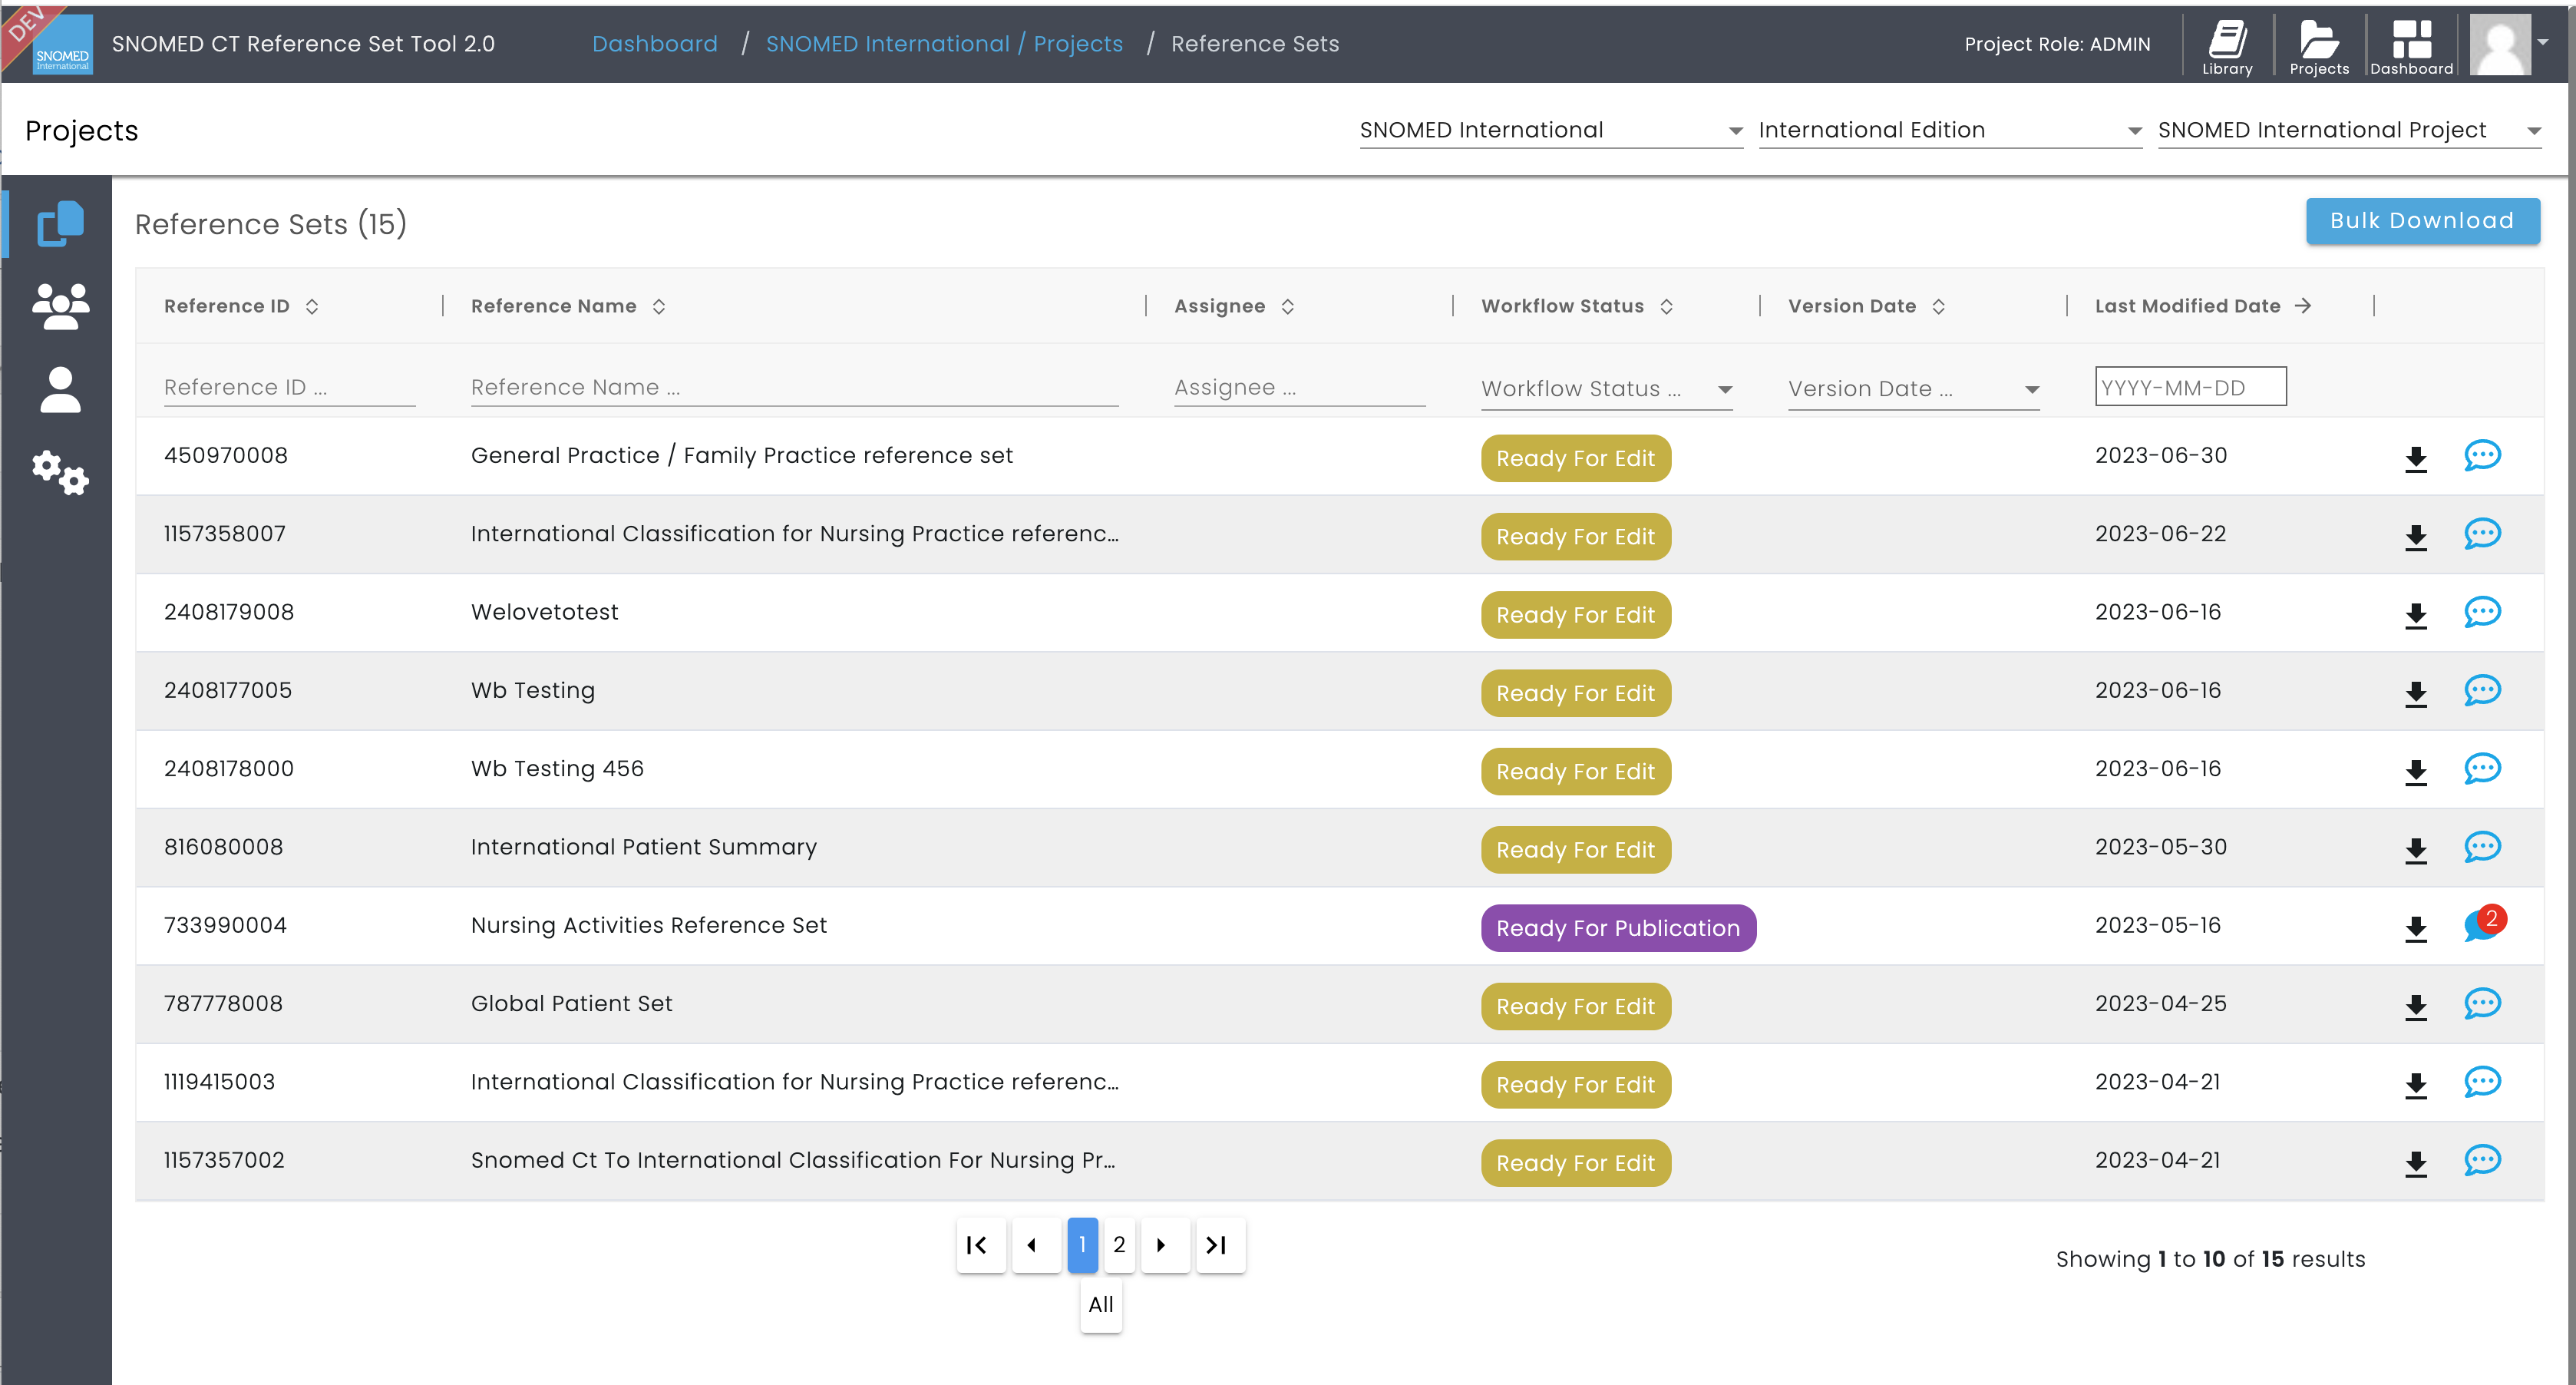
Task: Show All results button
Action: [x=1101, y=1305]
